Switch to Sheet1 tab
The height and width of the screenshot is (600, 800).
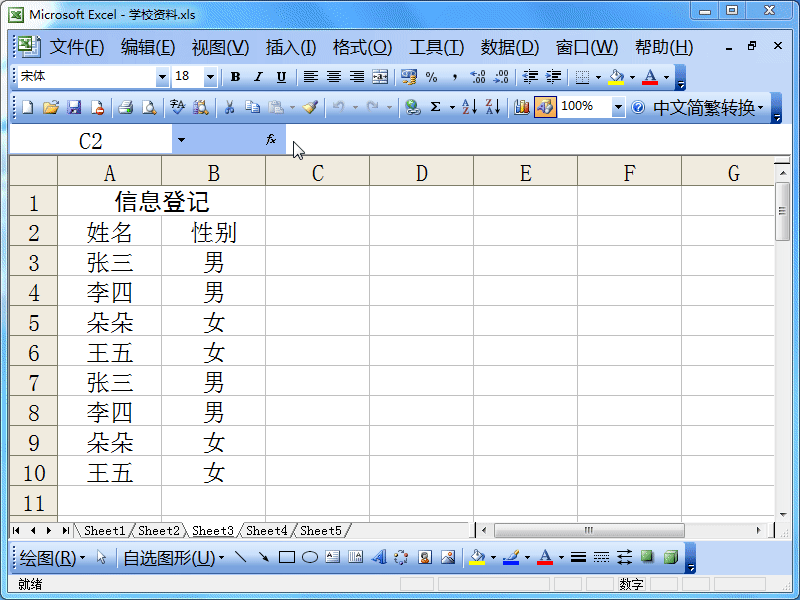coord(104,531)
